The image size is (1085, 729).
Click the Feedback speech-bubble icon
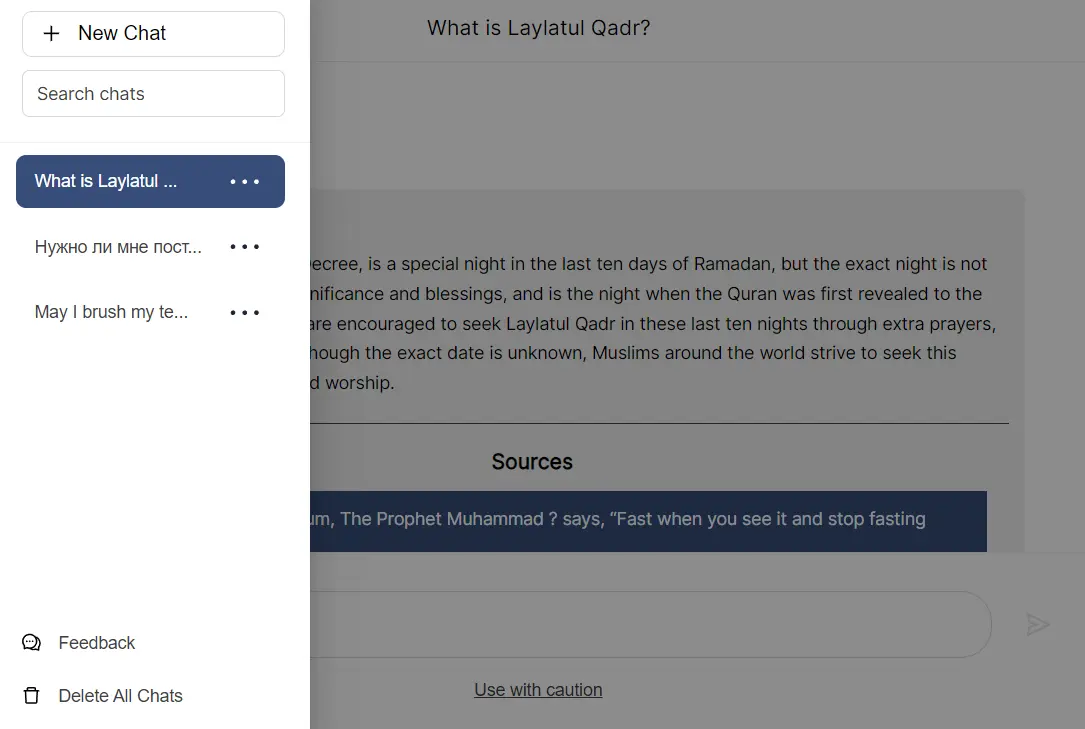31,642
